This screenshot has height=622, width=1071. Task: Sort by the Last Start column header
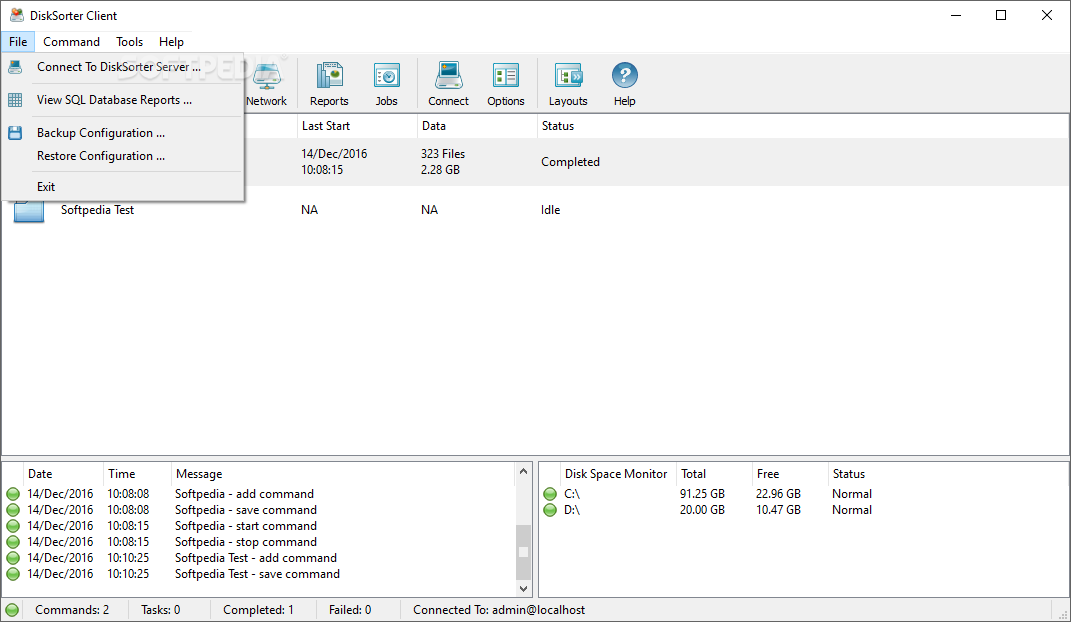[x=357, y=126]
